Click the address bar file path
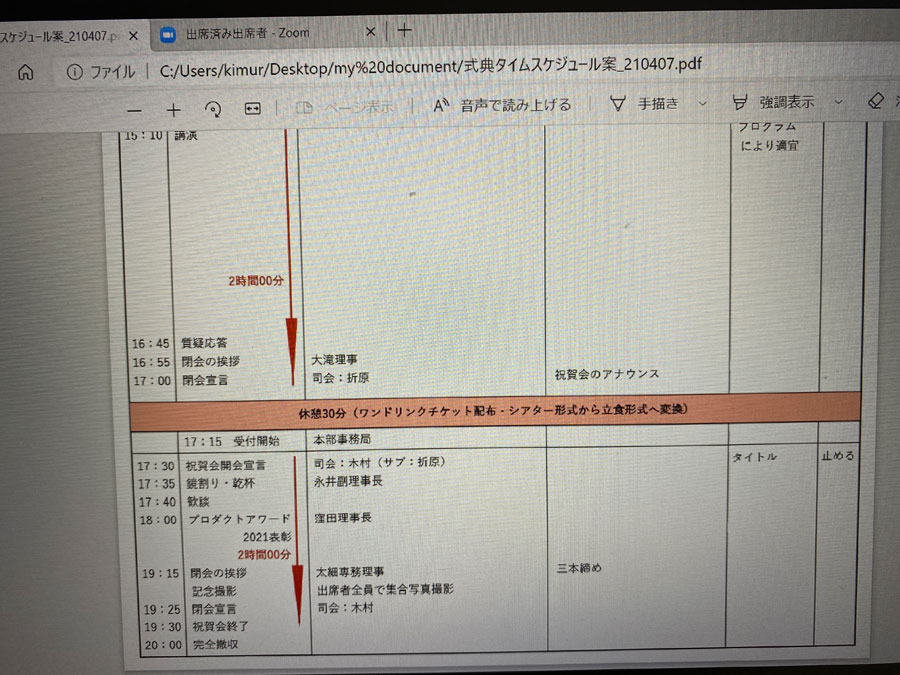Image resolution: width=900 pixels, height=675 pixels. [430, 66]
